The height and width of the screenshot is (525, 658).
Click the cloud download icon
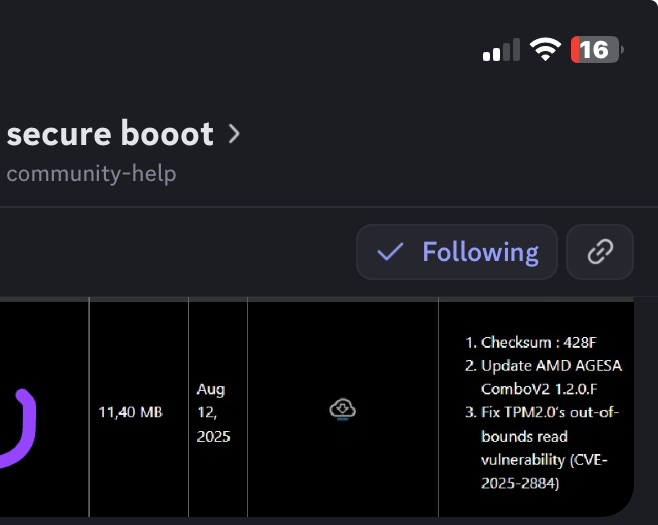[343, 409]
